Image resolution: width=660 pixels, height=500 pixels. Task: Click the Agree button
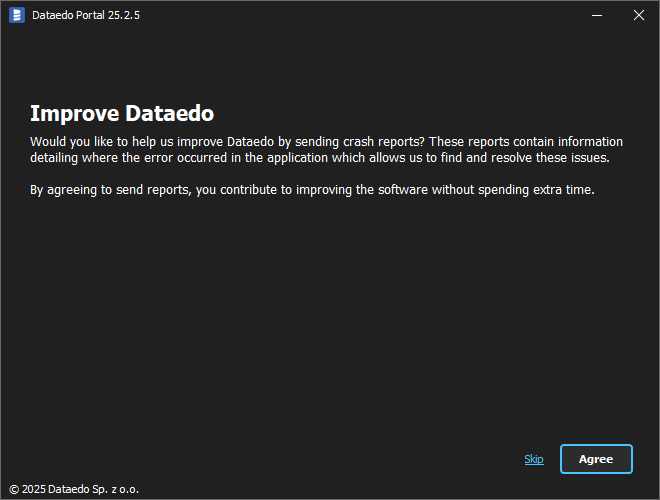[596, 459]
